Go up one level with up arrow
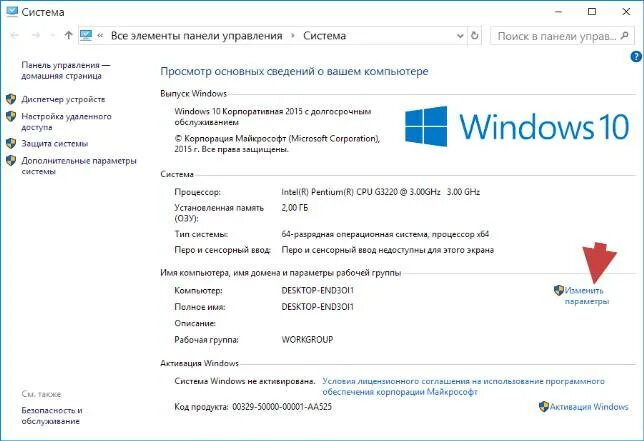Viewport: 644px width, 441px height. coord(68,35)
